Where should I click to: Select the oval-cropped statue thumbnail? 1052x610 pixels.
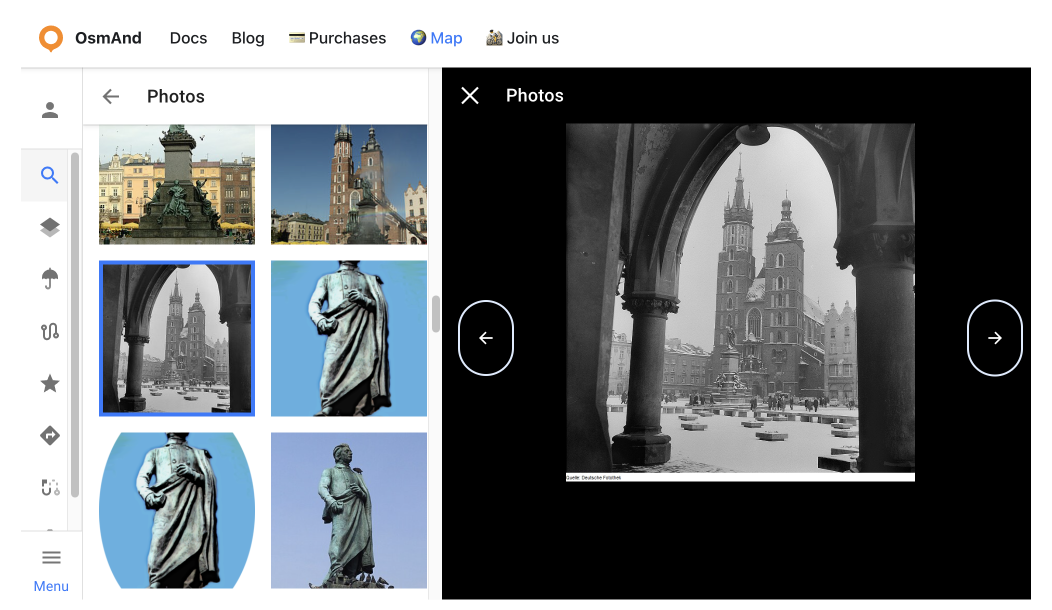[x=177, y=510]
